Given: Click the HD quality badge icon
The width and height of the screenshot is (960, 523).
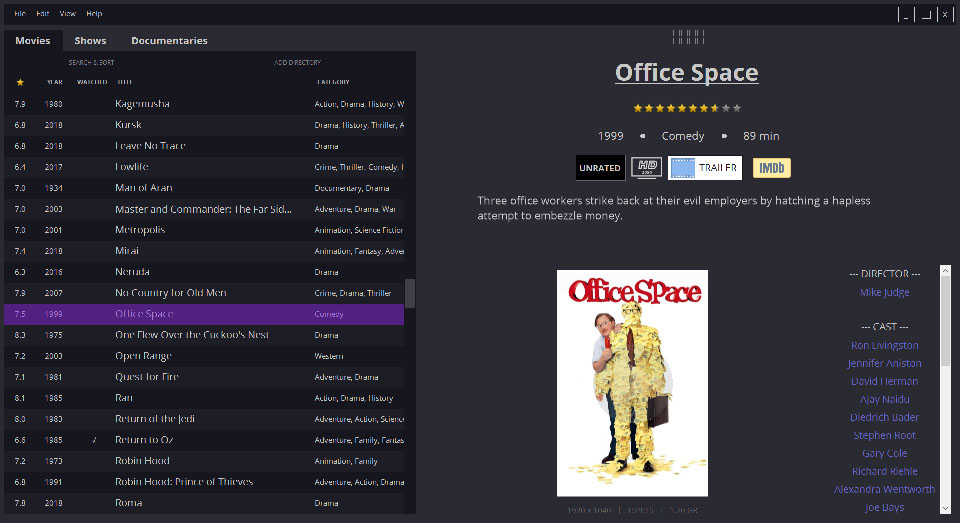Looking at the screenshot, I should pos(647,167).
